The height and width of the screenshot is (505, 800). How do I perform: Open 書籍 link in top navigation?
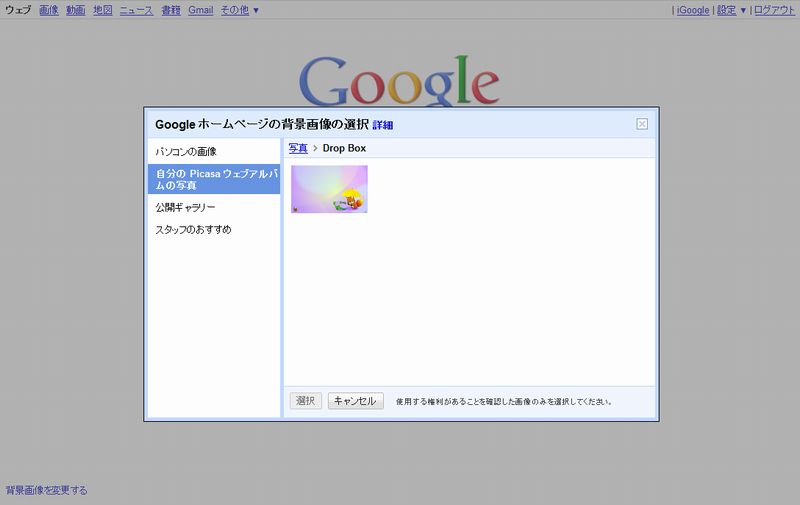(171, 10)
